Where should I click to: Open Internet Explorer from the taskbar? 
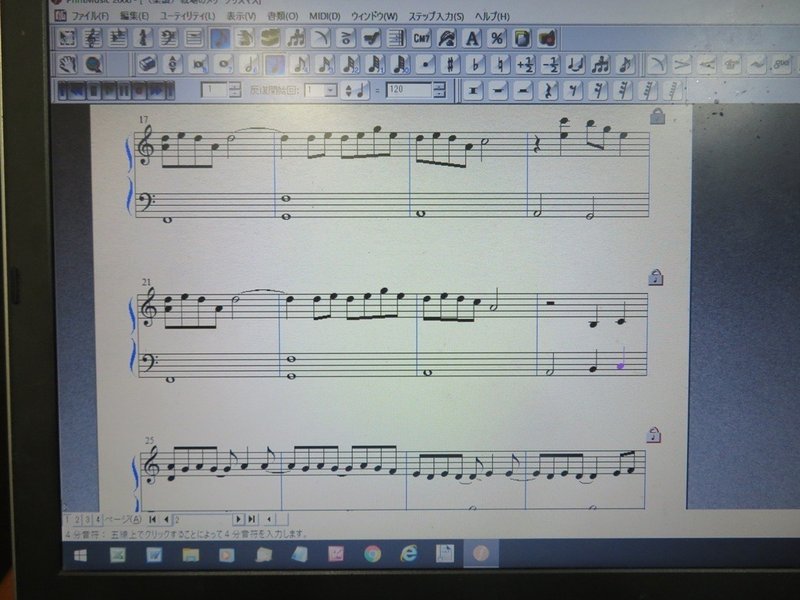coord(409,554)
